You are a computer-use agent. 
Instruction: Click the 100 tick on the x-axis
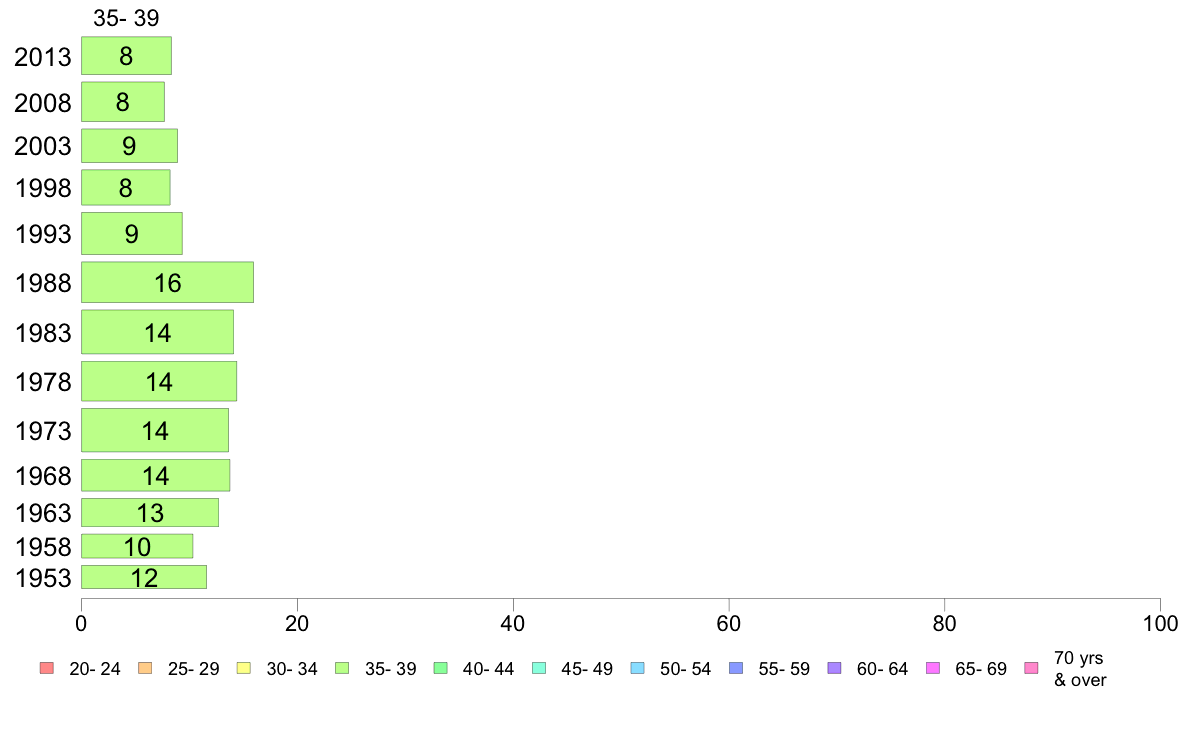coord(1160,624)
